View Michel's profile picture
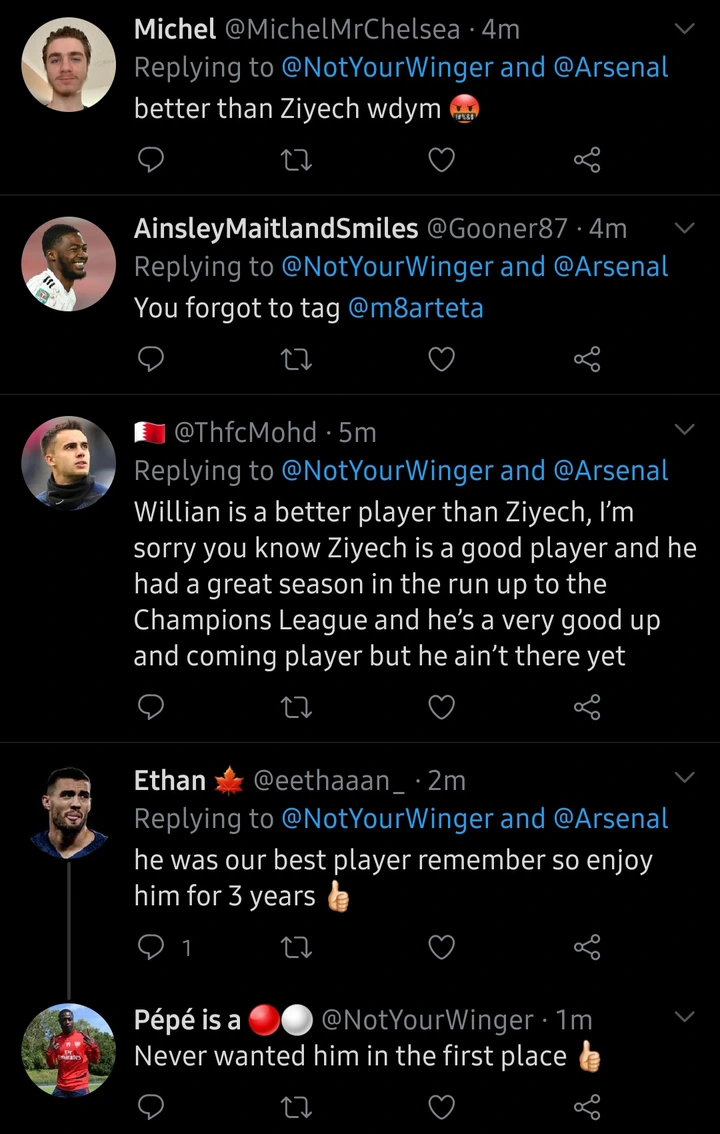The image size is (720, 1134). pyautogui.click(x=68, y=64)
